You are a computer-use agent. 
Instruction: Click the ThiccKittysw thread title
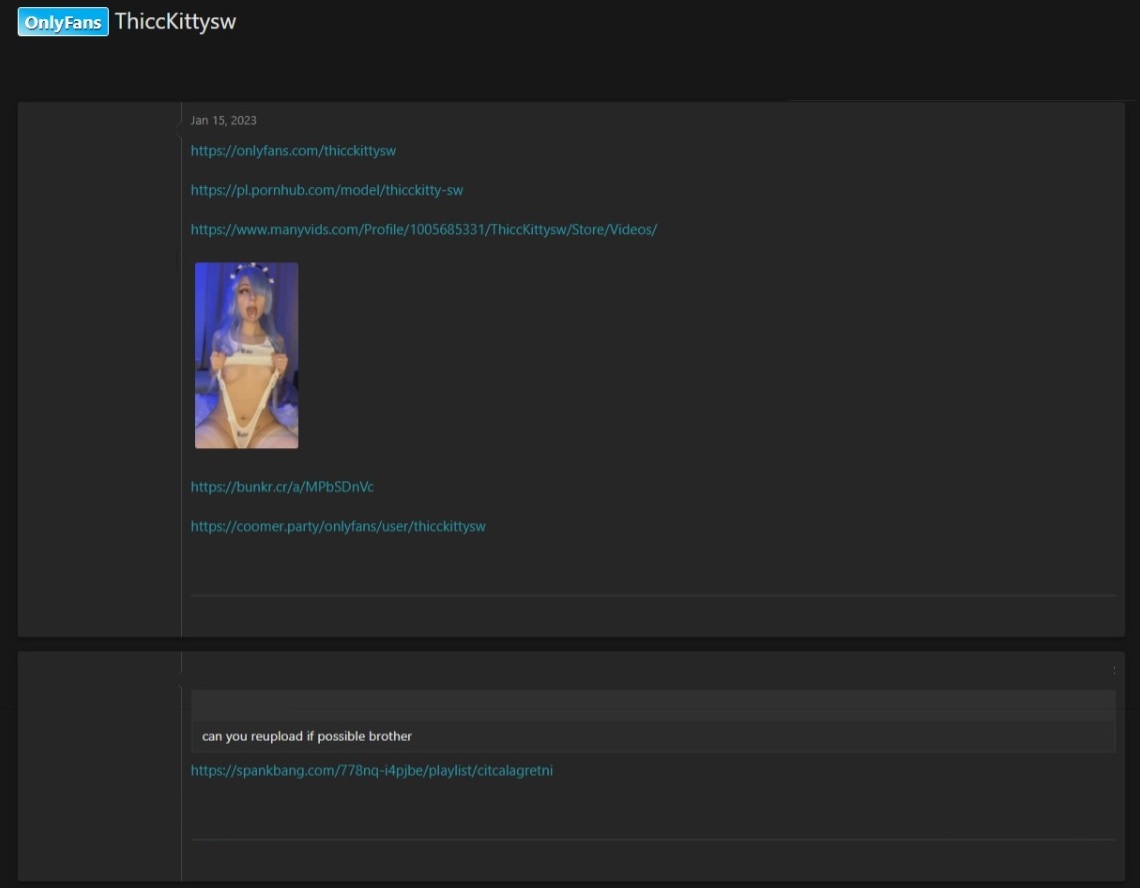175,22
